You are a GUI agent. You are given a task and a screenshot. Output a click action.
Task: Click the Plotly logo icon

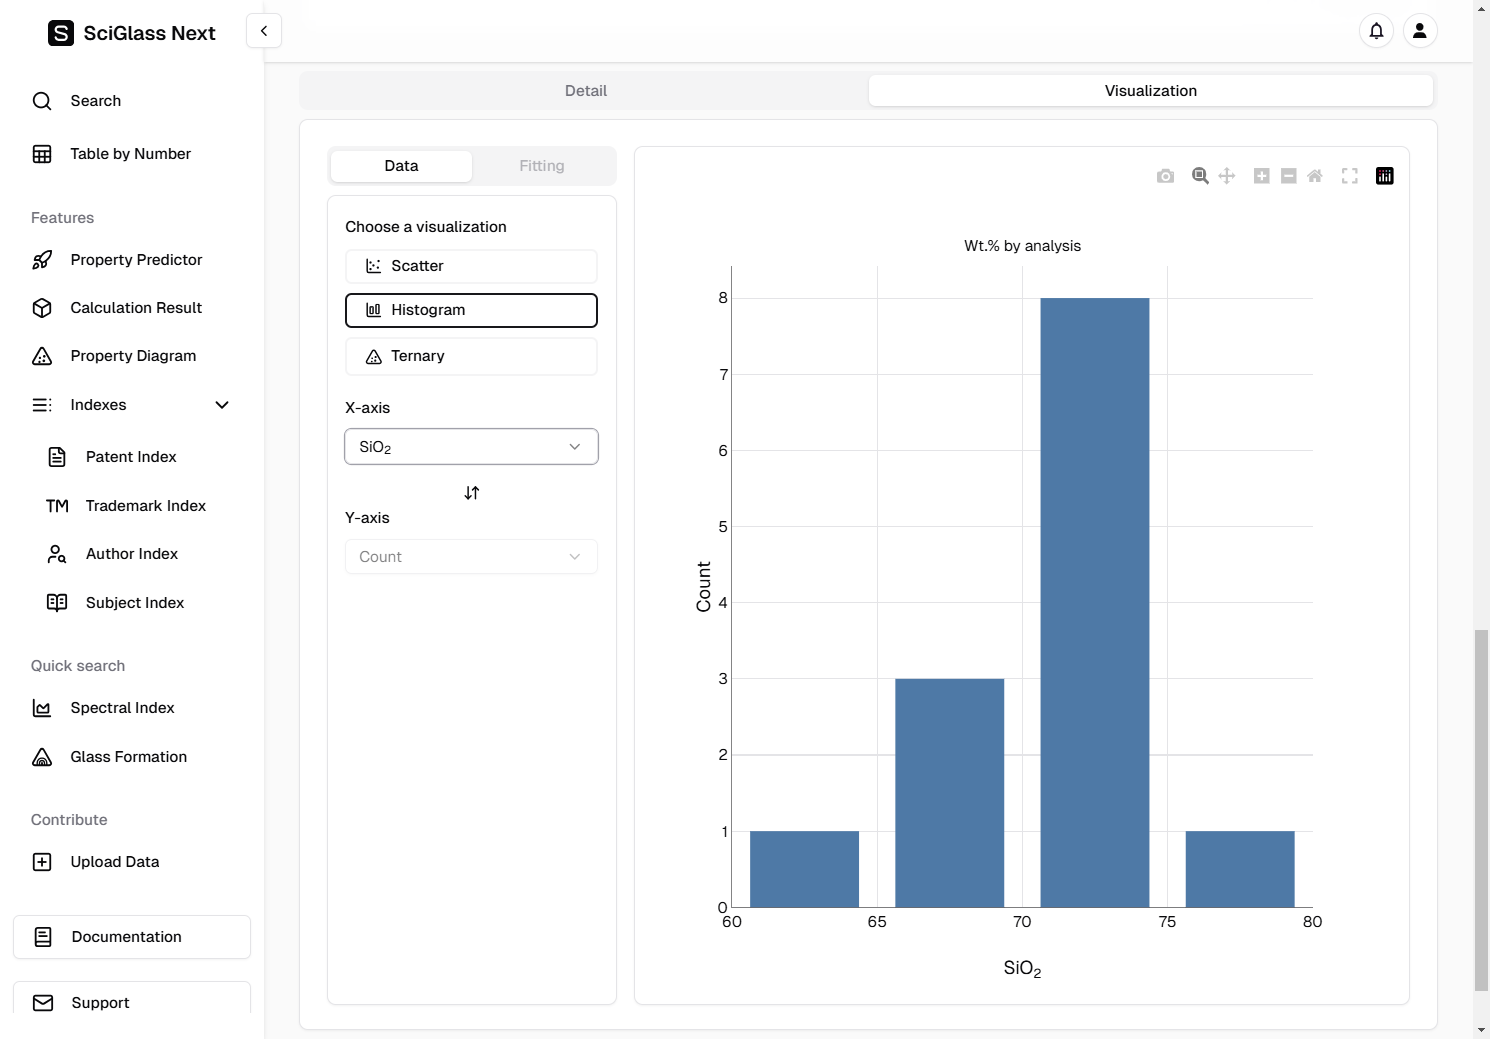coord(1385,176)
